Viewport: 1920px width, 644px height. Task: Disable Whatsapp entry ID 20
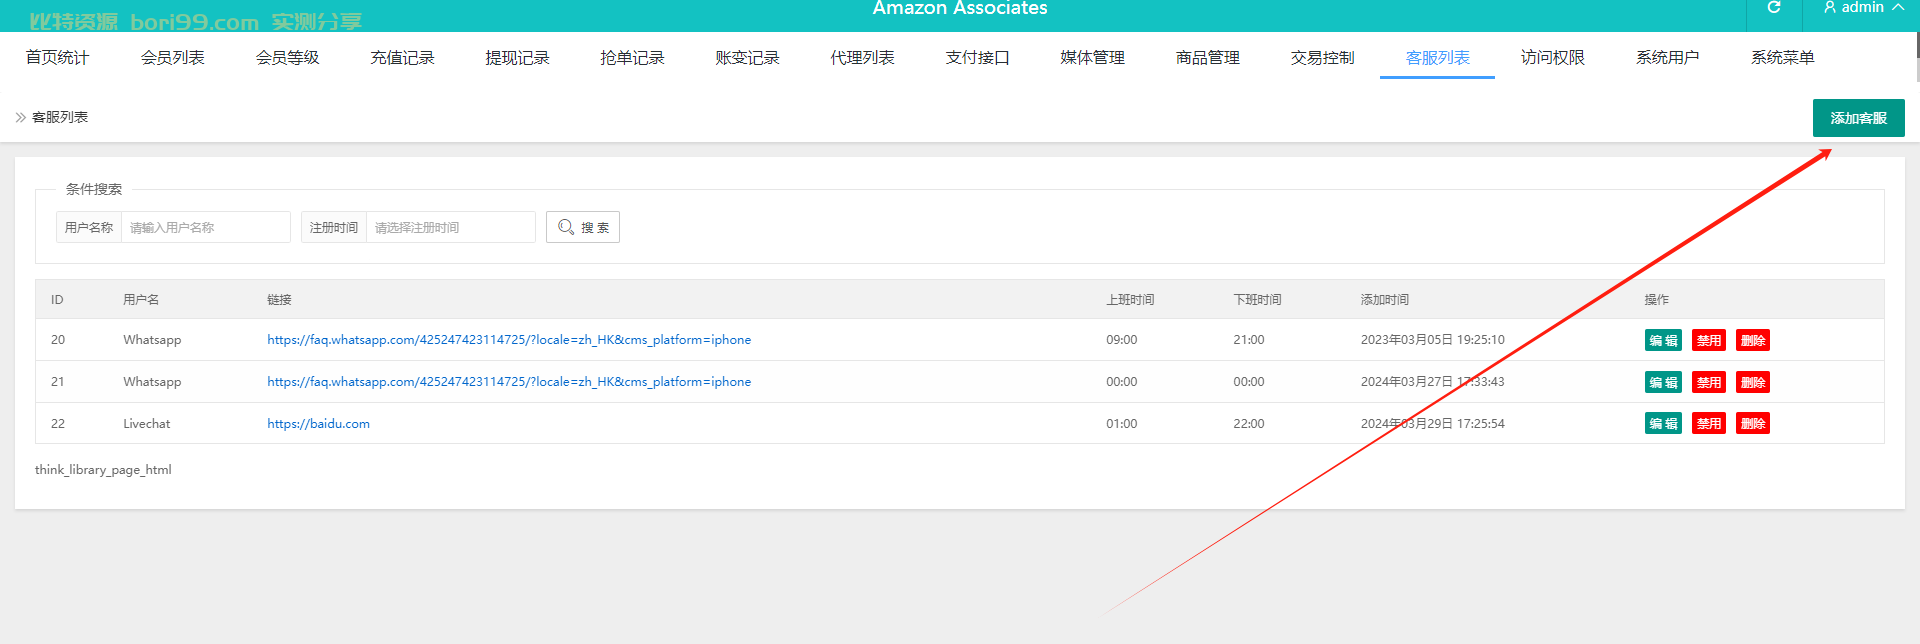tap(1709, 340)
